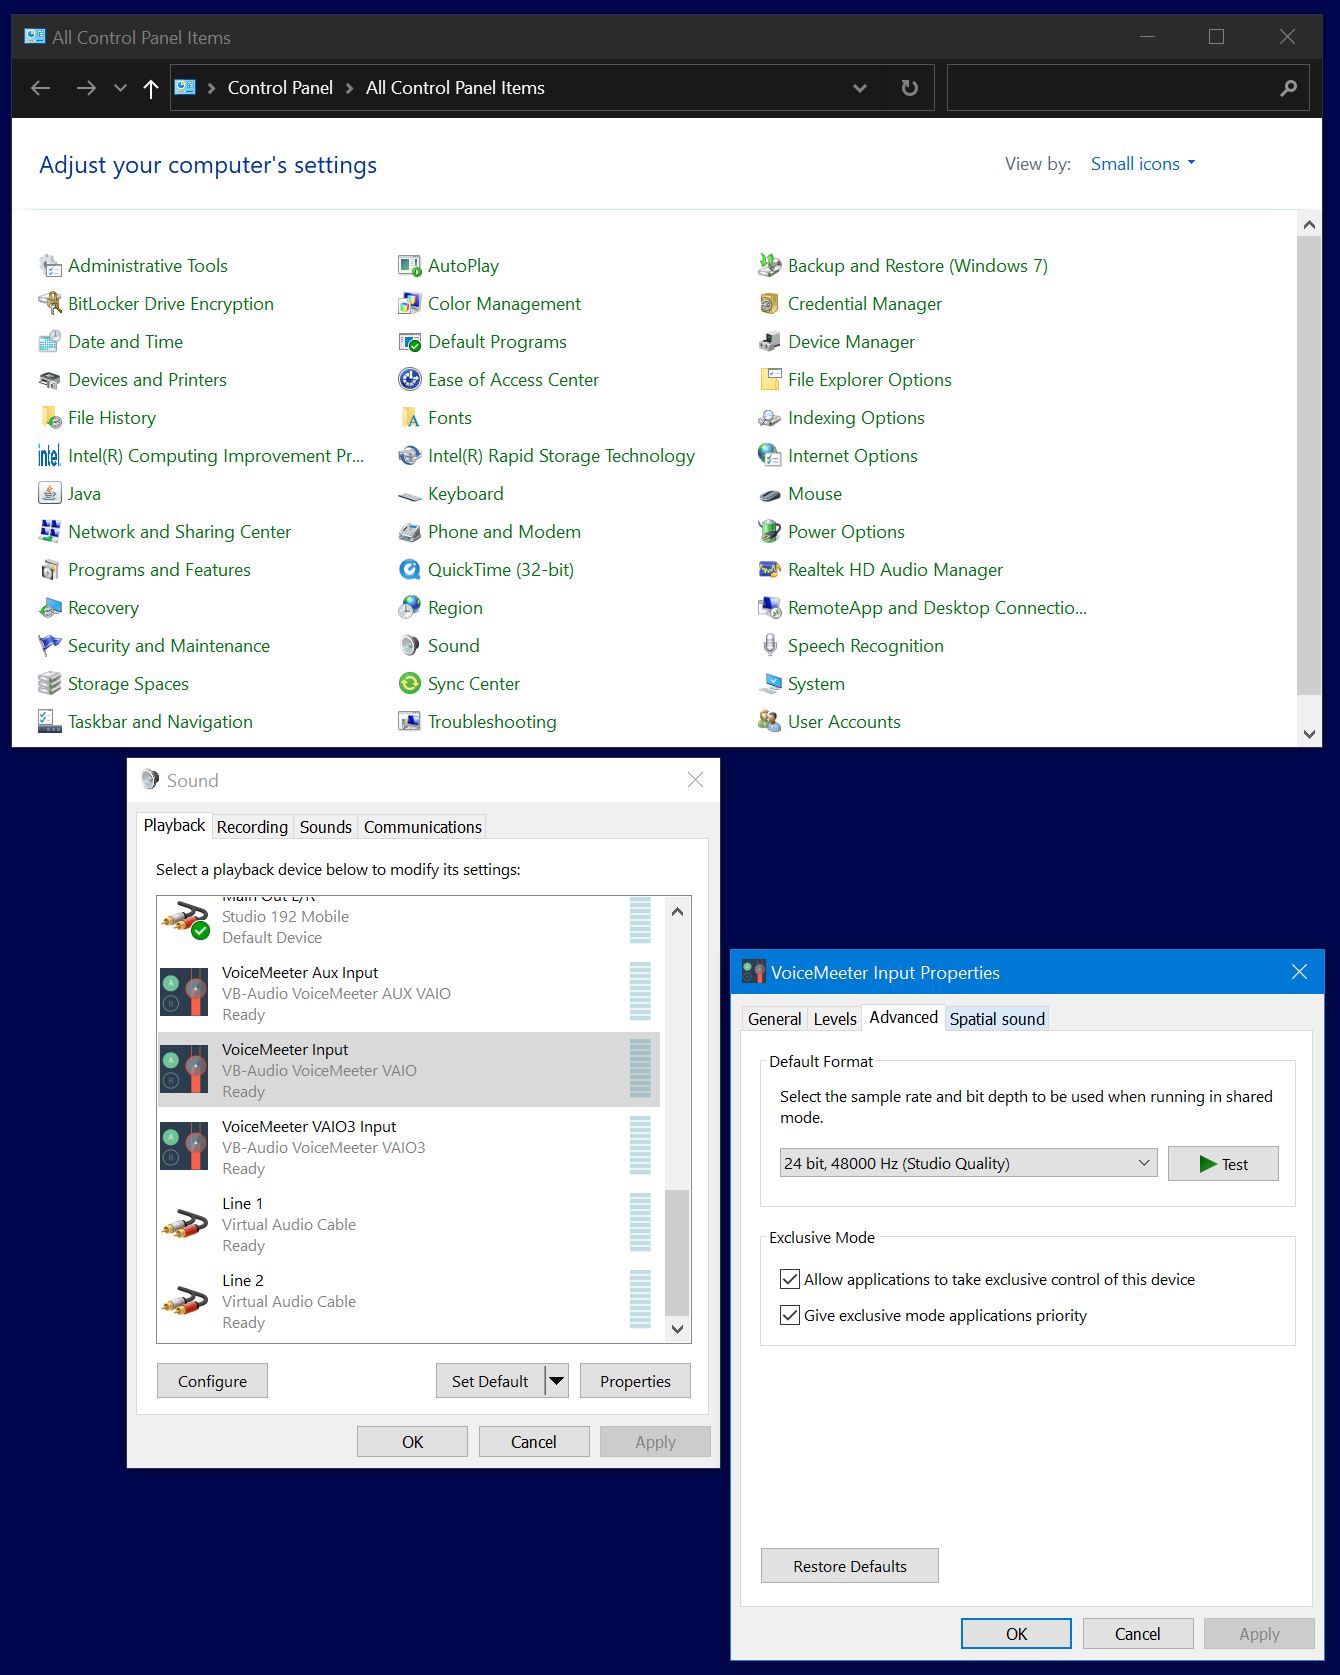Open Device Manager icon
Image resolution: width=1340 pixels, height=1675 pixels.
pyautogui.click(x=769, y=342)
